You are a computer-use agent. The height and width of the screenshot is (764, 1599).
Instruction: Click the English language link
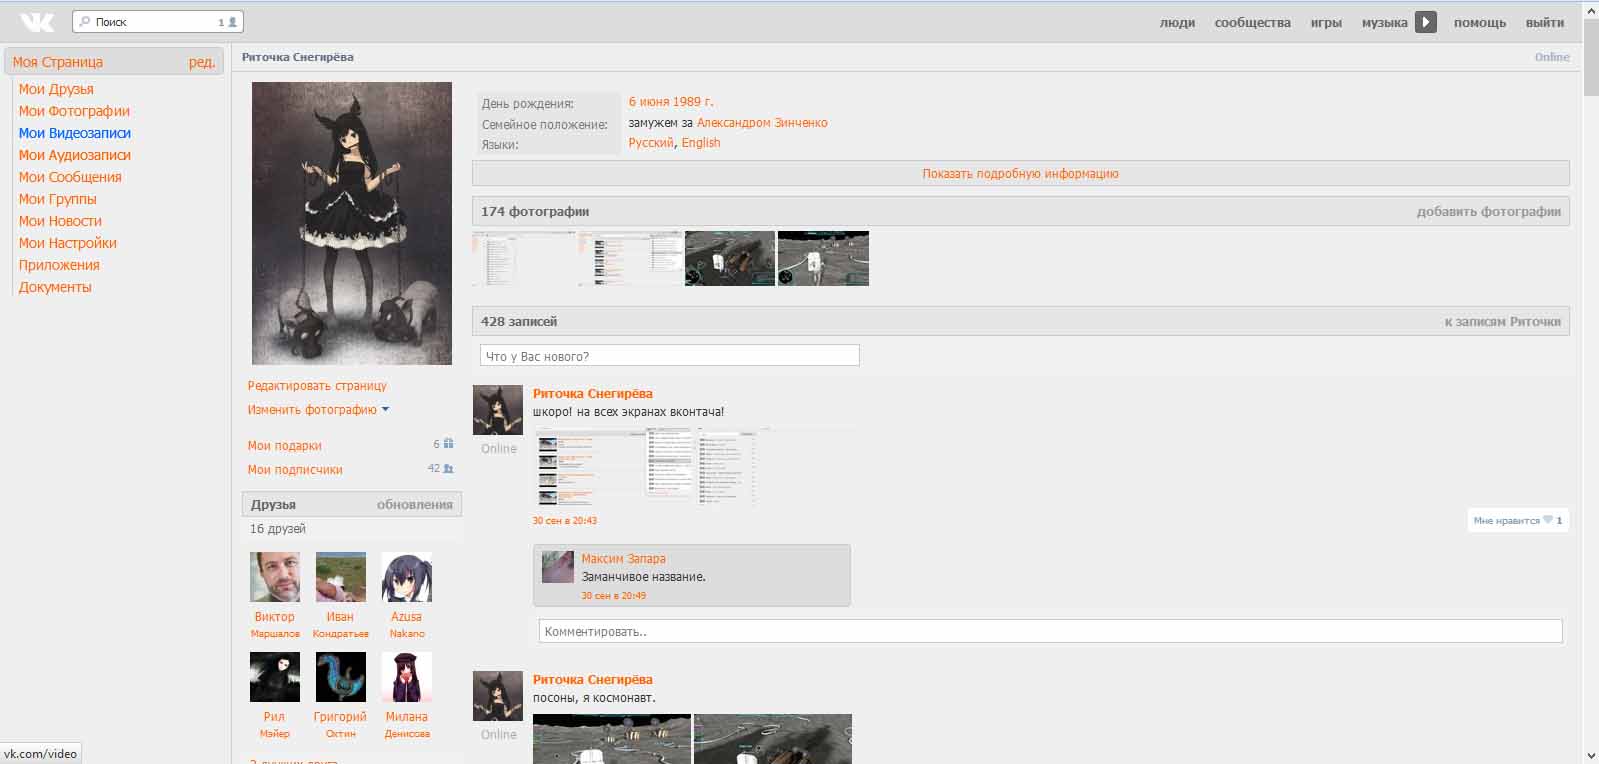click(701, 143)
